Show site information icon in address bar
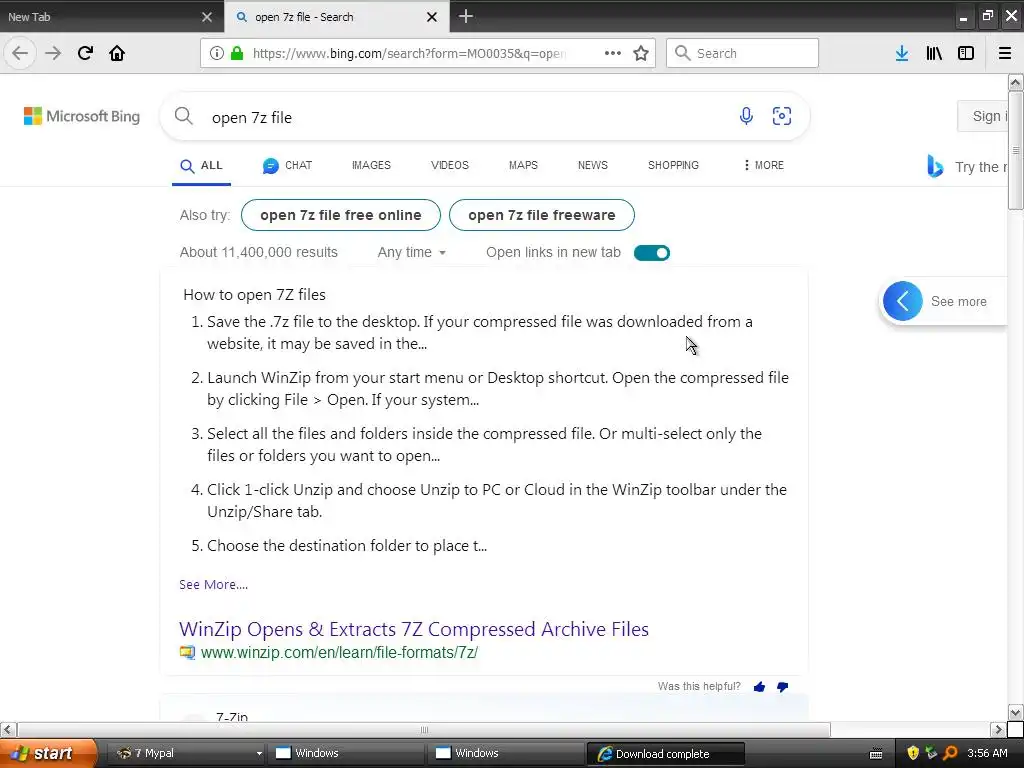1024x768 pixels. pyautogui.click(x=217, y=53)
